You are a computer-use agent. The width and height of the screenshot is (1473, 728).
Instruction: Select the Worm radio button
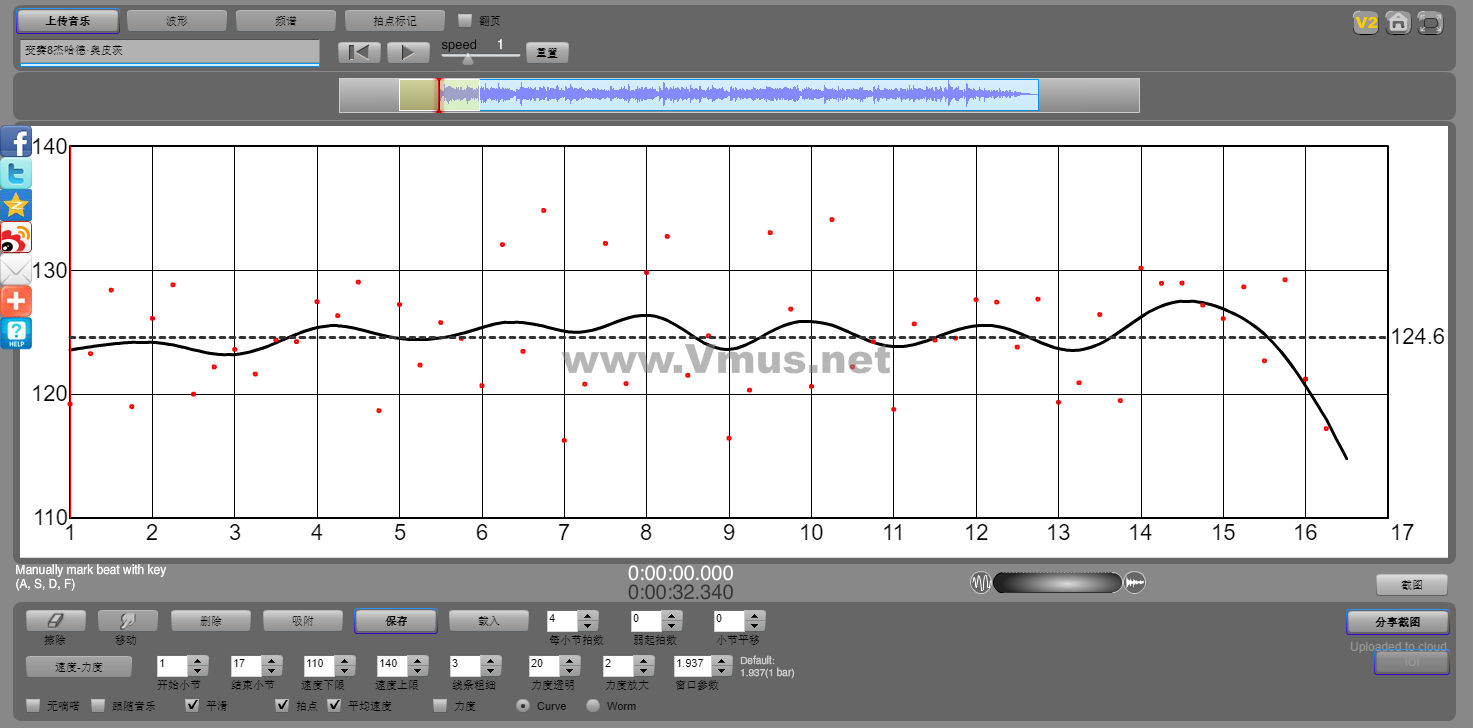[593, 706]
